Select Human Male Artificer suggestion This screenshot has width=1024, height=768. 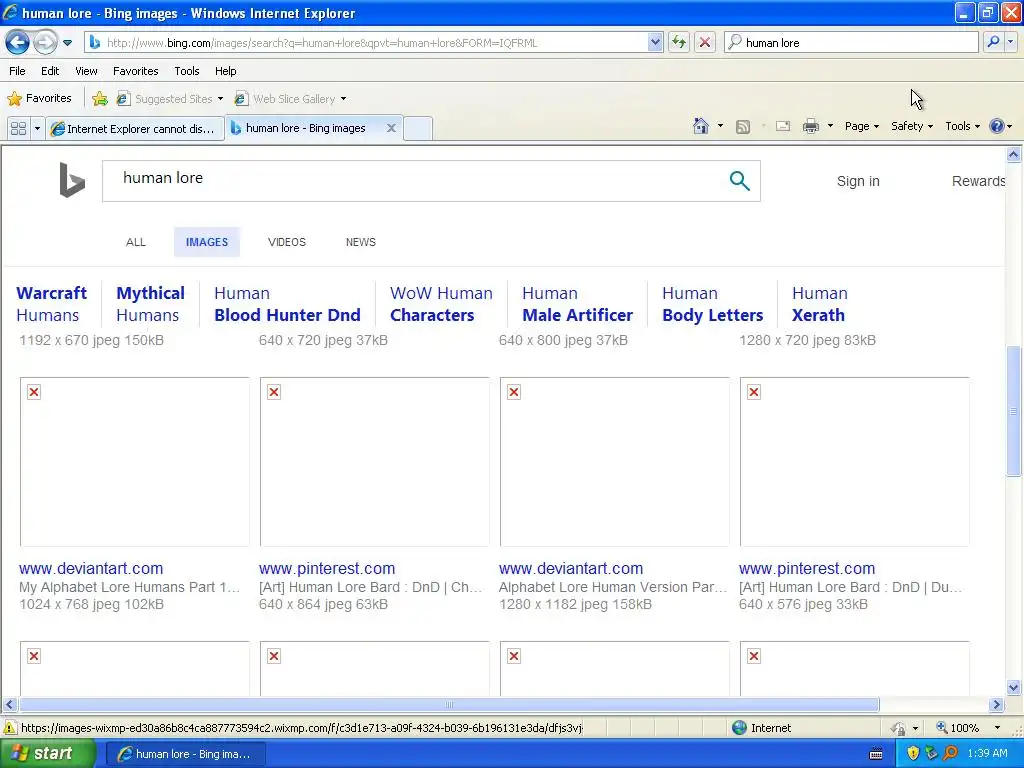tap(577, 304)
